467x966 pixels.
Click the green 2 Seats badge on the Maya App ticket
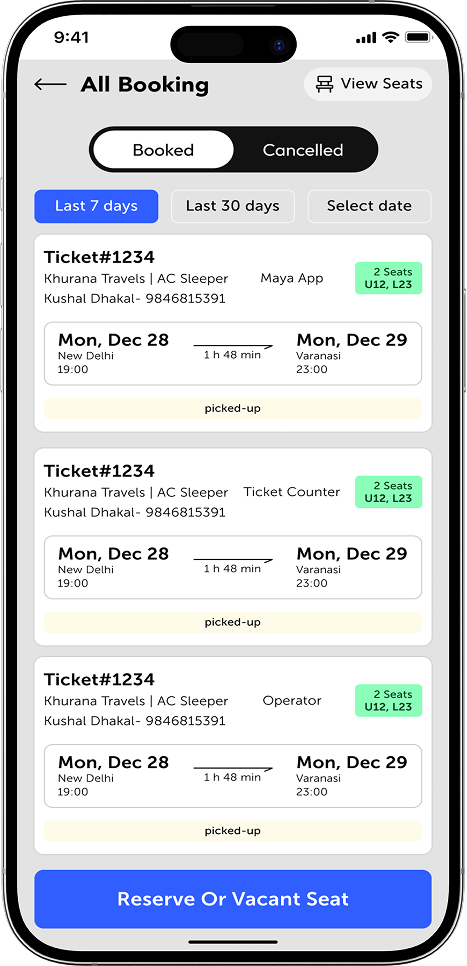tap(388, 278)
